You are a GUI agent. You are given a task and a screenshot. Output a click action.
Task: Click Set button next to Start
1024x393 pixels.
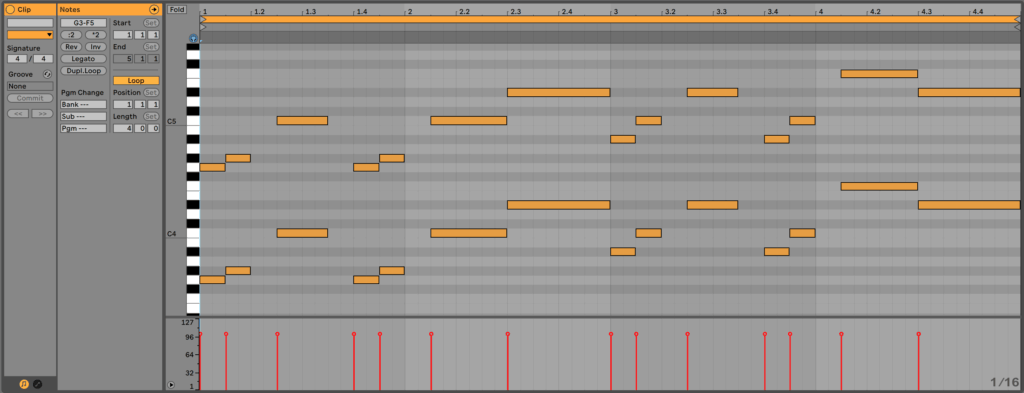151,23
